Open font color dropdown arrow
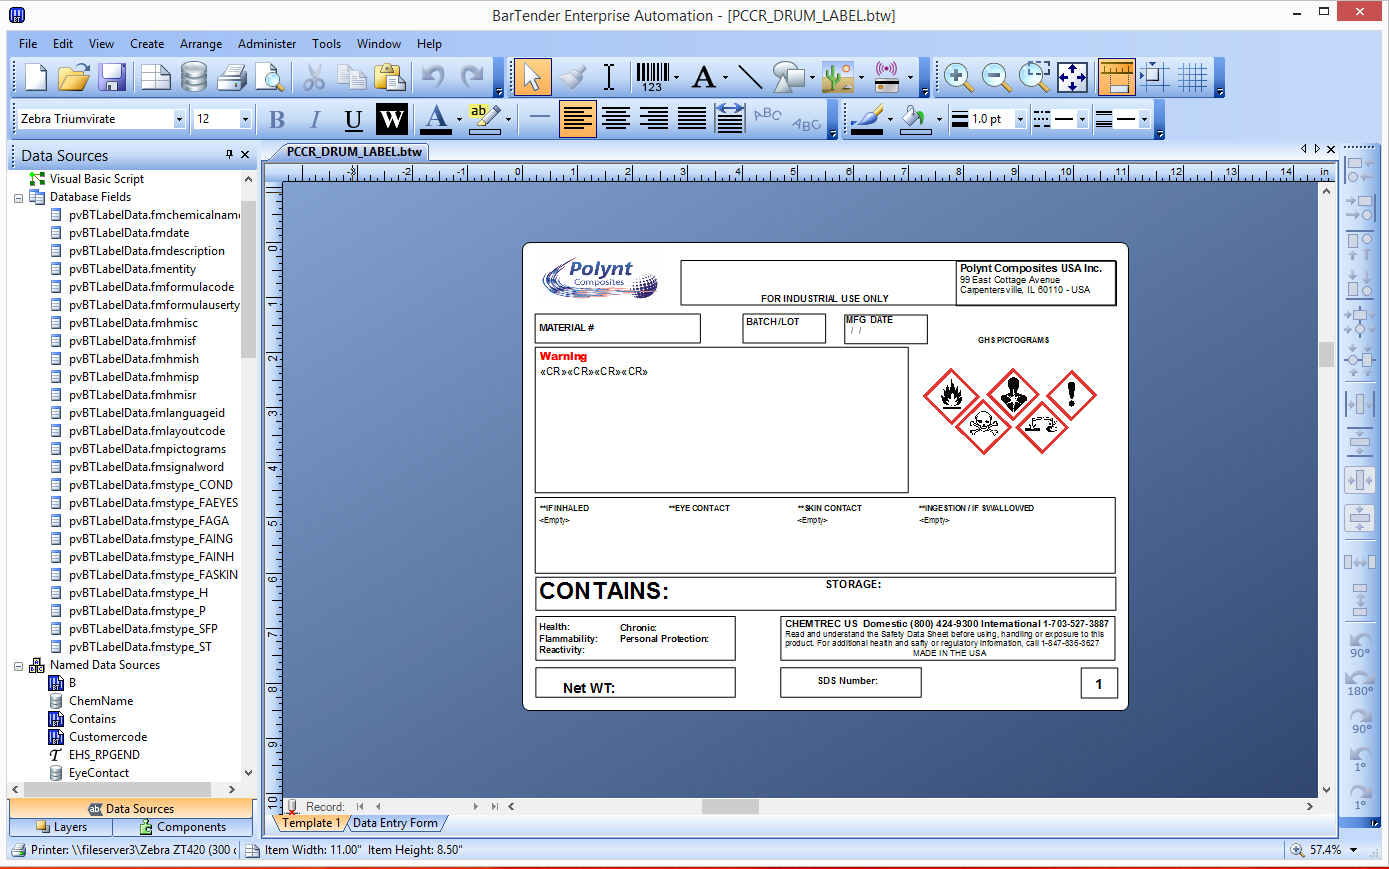1389x869 pixels. pyautogui.click(x=459, y=119)
